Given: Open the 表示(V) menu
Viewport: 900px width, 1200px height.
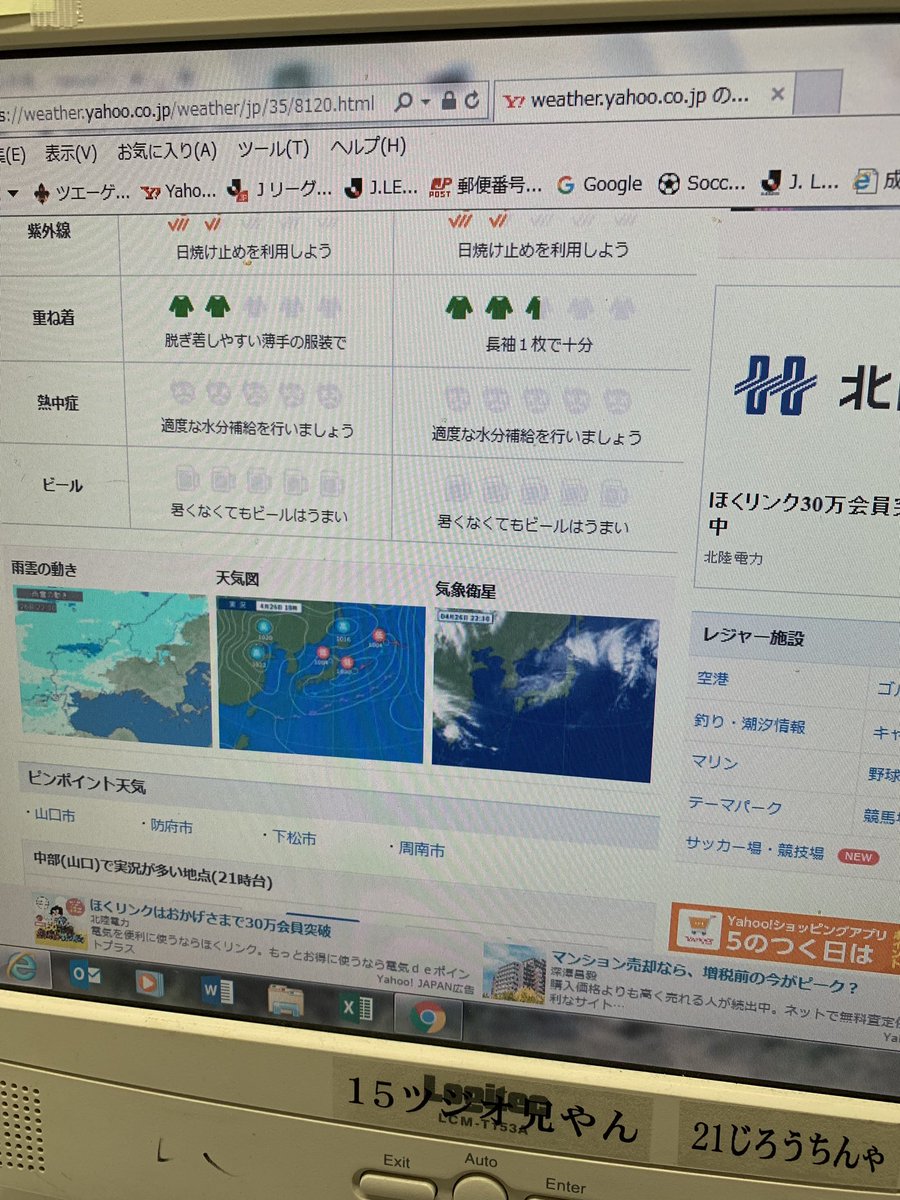Looking at the screenshot, I should (70, 153).
